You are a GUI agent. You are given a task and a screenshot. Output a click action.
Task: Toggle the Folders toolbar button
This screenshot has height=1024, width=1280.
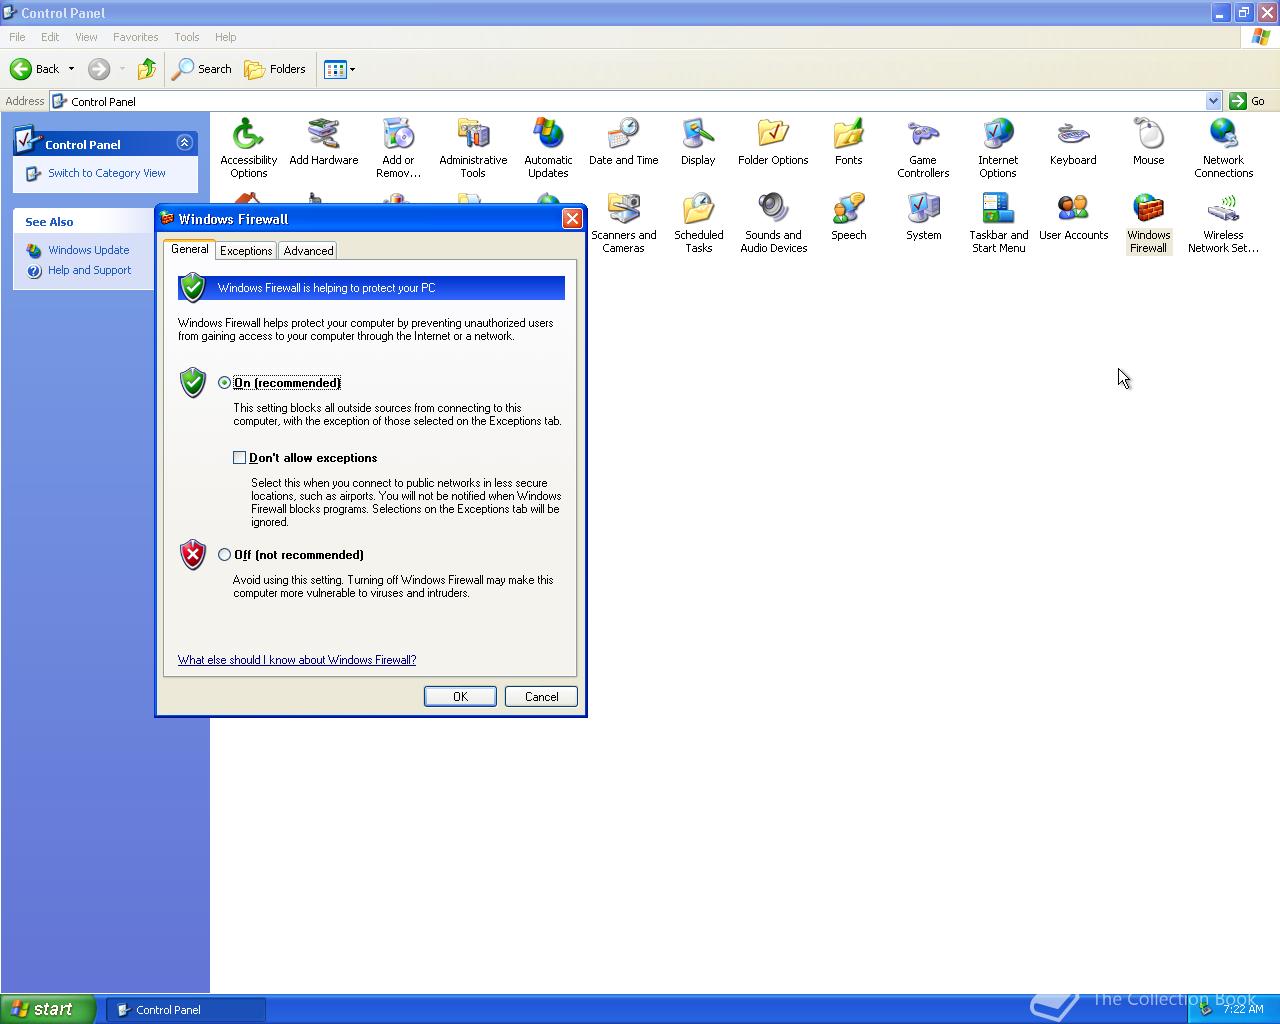[x=275, y=69]
